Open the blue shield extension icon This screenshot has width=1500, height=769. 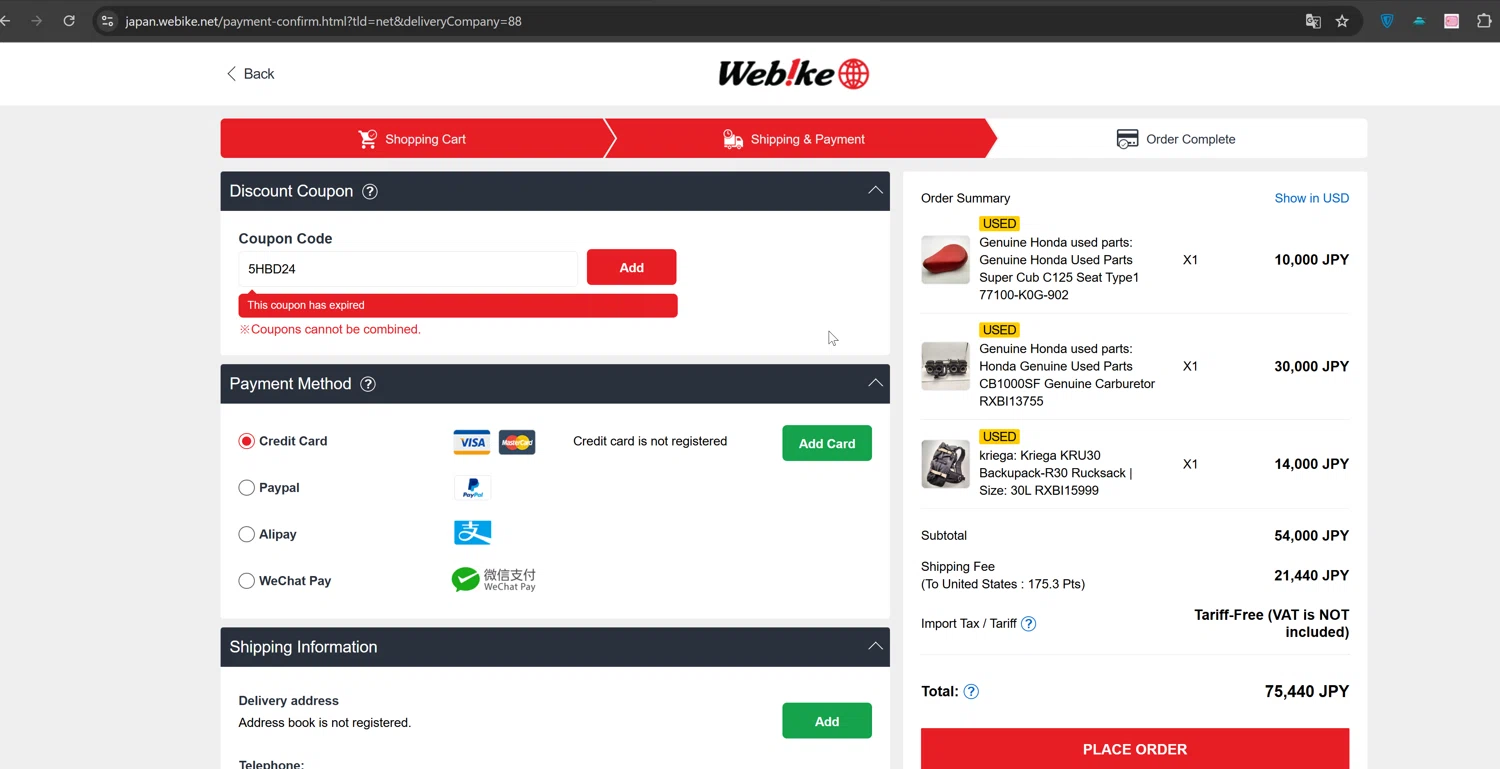(x=1387, y=21)
